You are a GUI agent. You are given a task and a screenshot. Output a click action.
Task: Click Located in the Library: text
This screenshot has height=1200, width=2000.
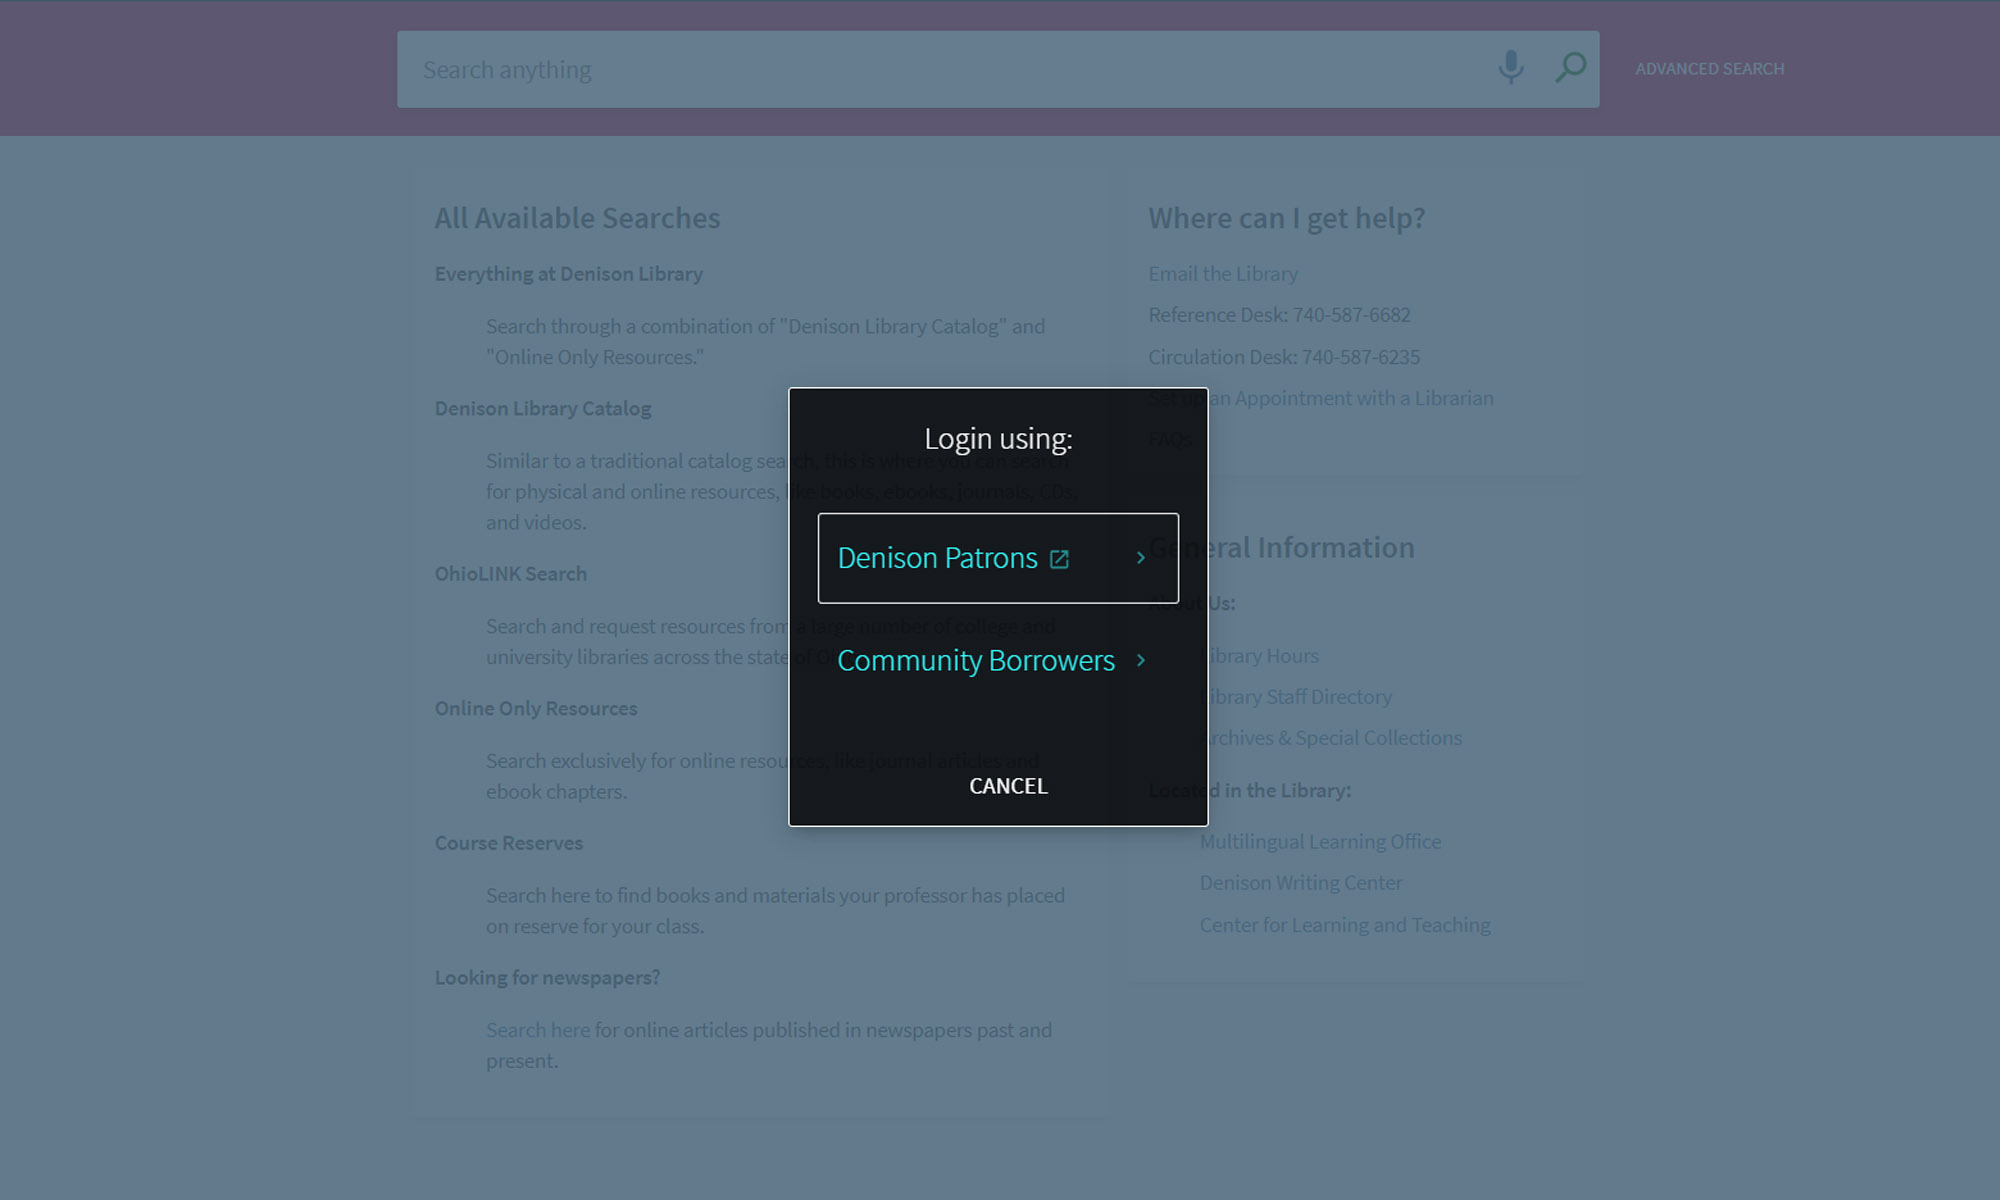coord(1249,790)
